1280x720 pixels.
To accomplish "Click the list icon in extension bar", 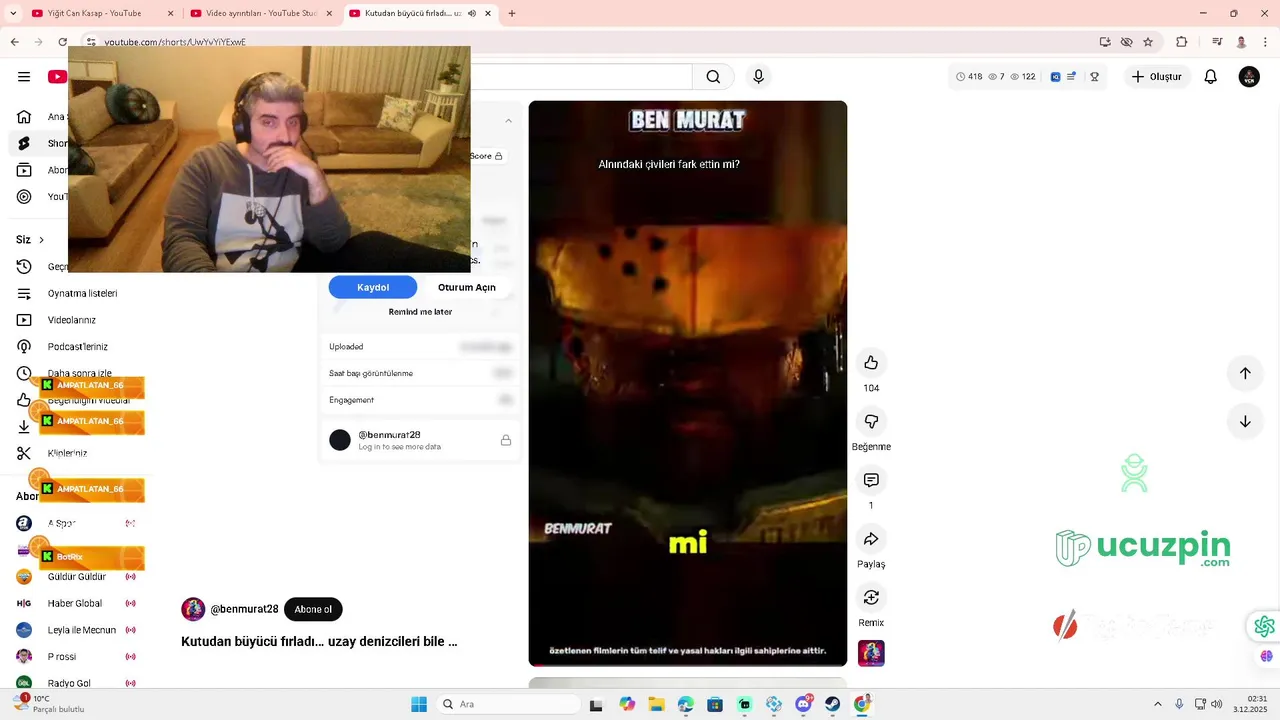I will pyautogui.click(x=1072, y=77).
